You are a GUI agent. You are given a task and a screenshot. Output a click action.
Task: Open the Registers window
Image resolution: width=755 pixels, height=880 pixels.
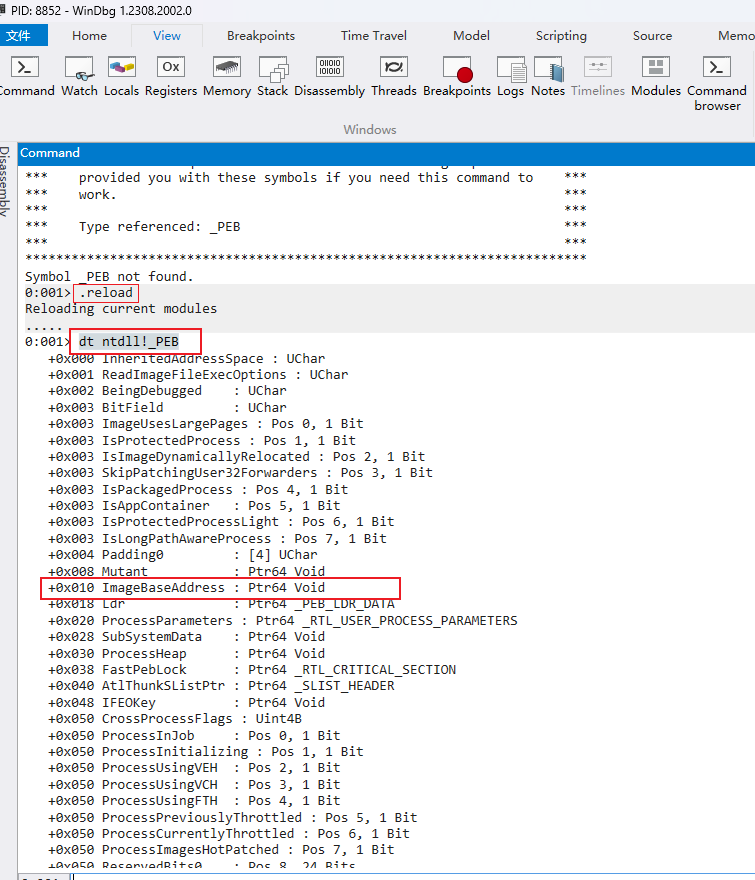(x=171, y=76)
